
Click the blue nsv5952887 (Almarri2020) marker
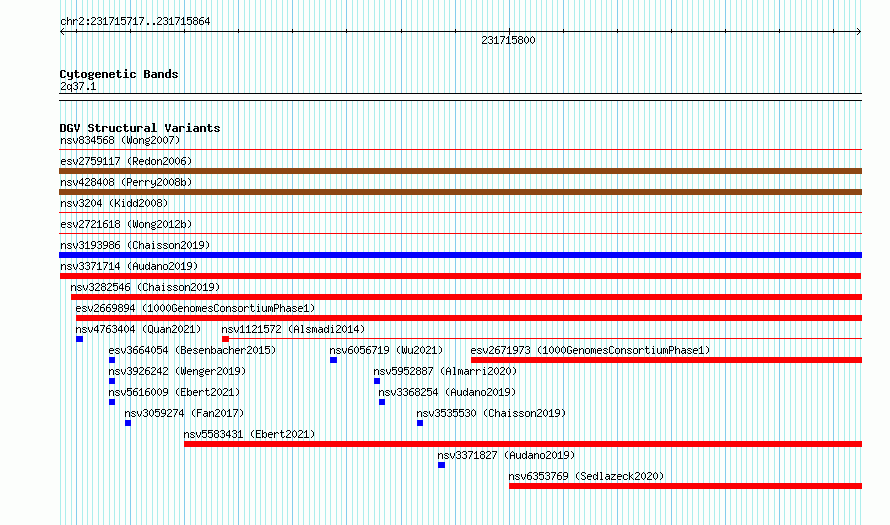(x=377, y=381)
